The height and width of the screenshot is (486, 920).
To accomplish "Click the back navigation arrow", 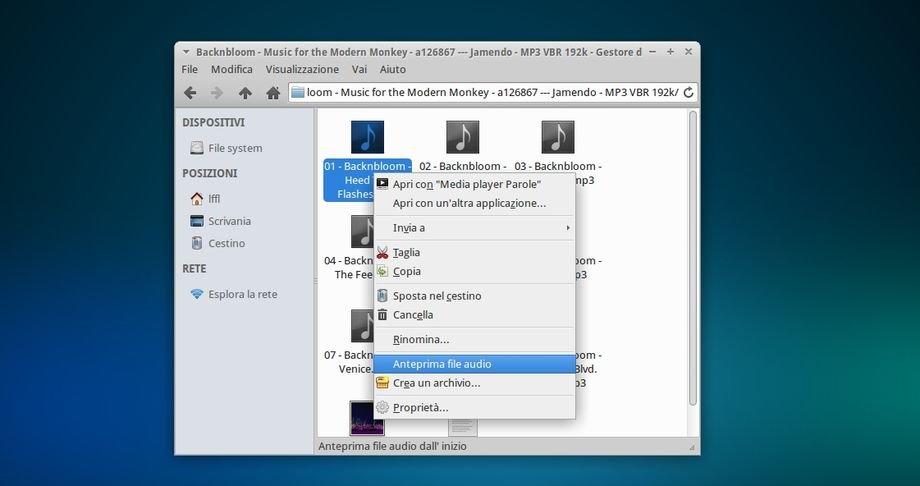I will (x=190, y=93).
